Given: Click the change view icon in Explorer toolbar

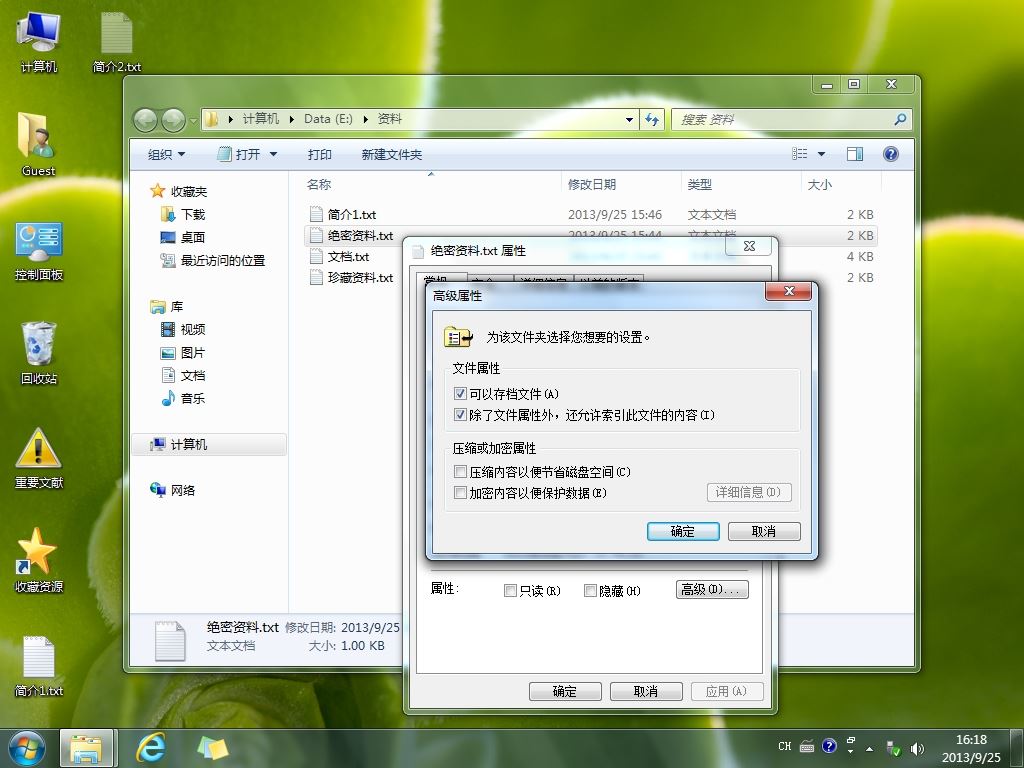Looking at the screenshot, I should coord(799,154).
